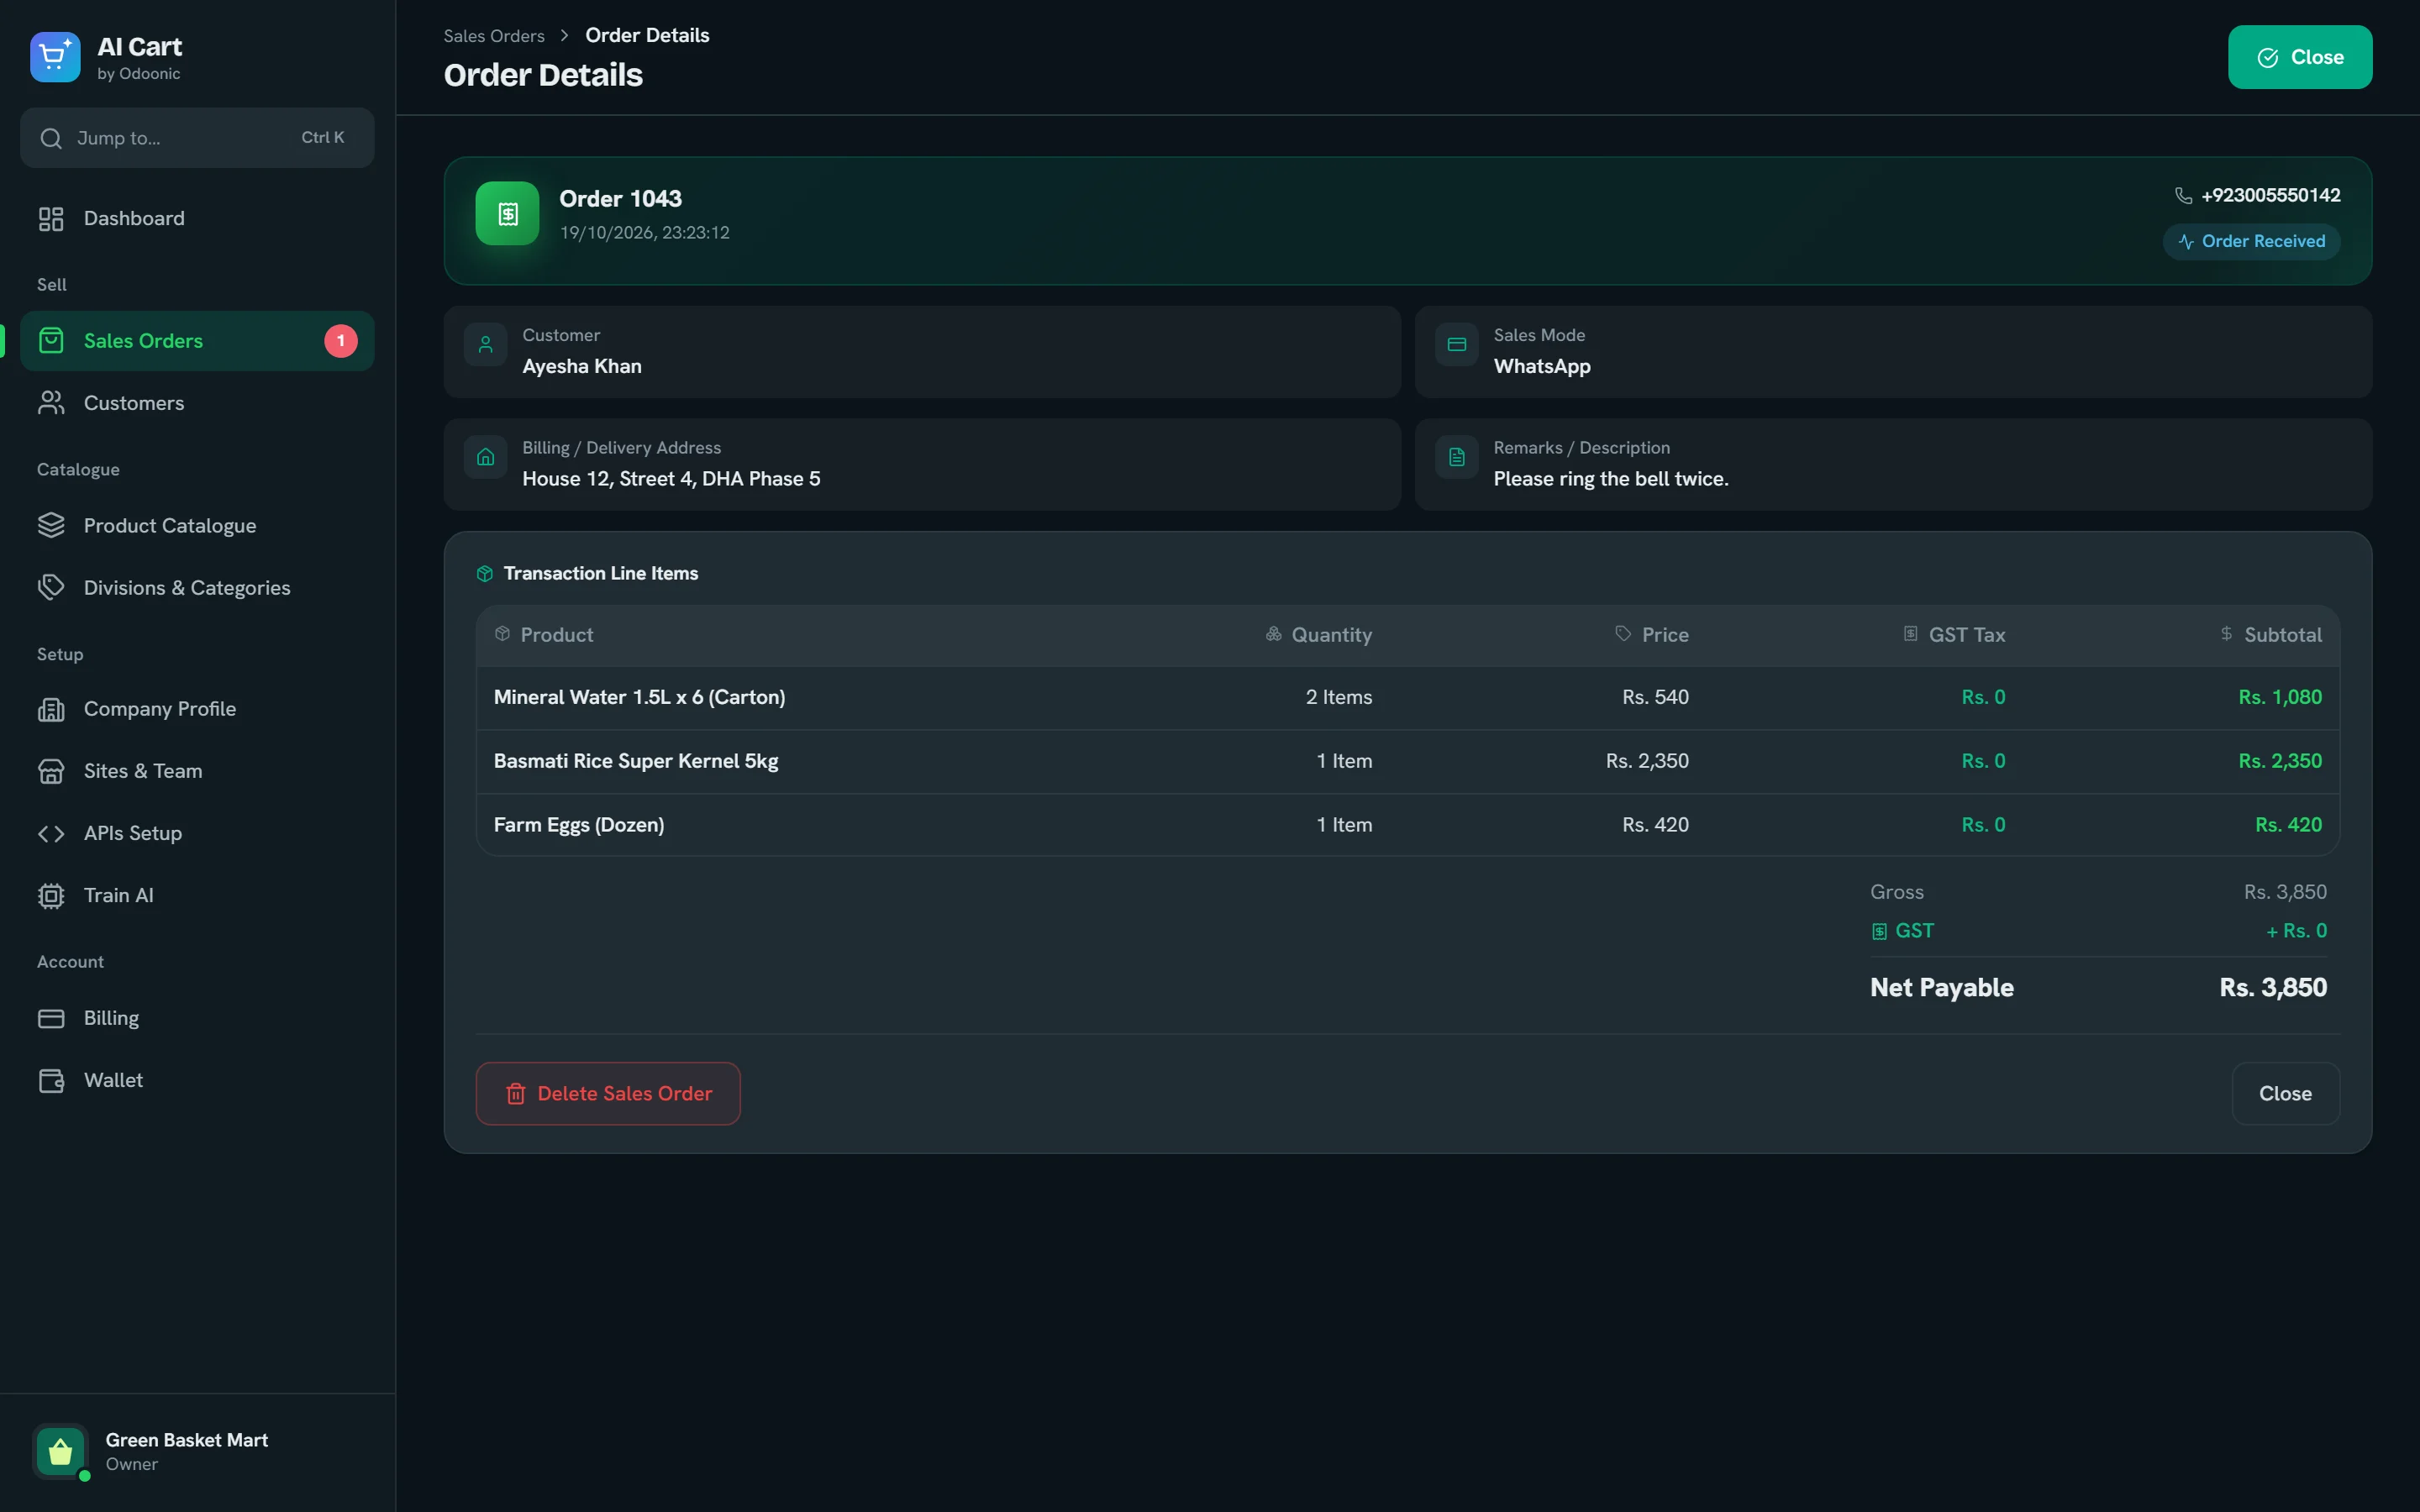2420x1512 pixels.
Task: Open the Wallet menu item
Action: [x=197, y=1080]
